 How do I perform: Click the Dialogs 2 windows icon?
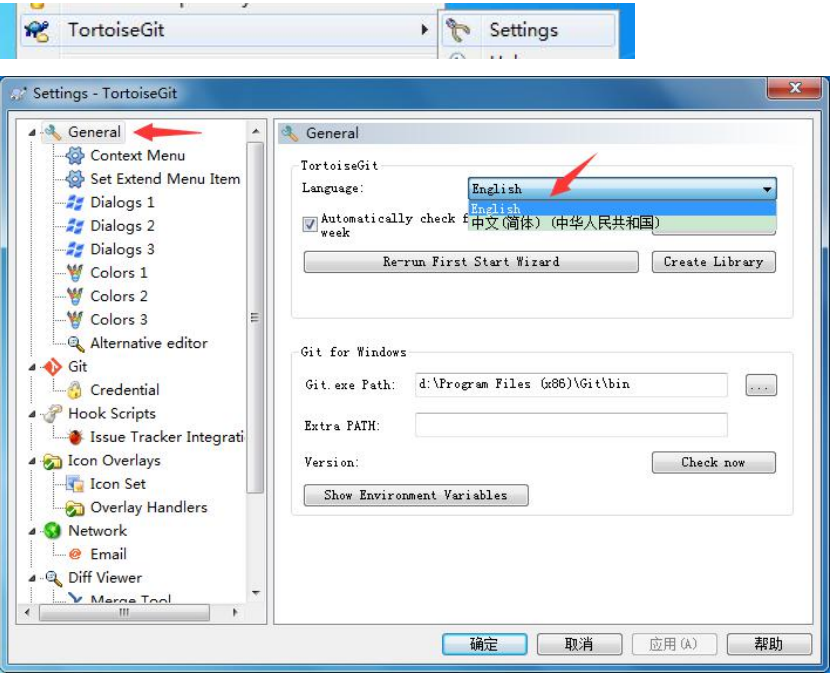coord(75,226)
